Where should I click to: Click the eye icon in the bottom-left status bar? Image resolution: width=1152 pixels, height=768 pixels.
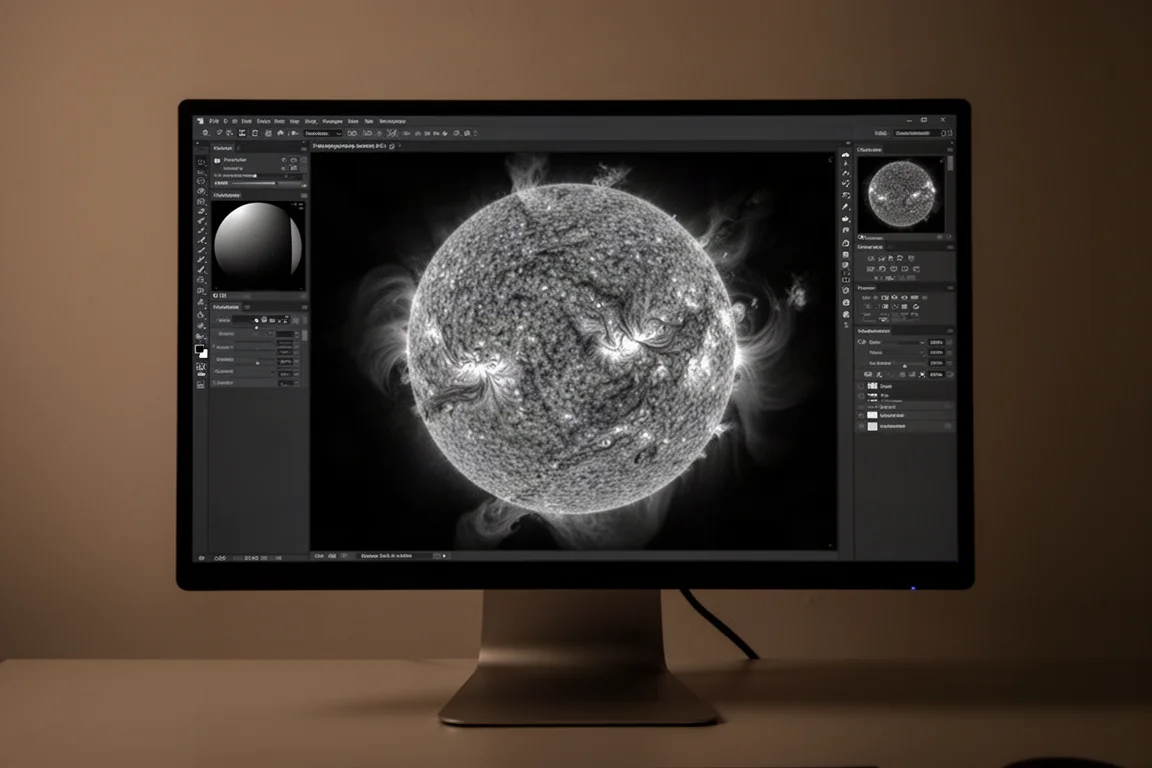point(201,559)
